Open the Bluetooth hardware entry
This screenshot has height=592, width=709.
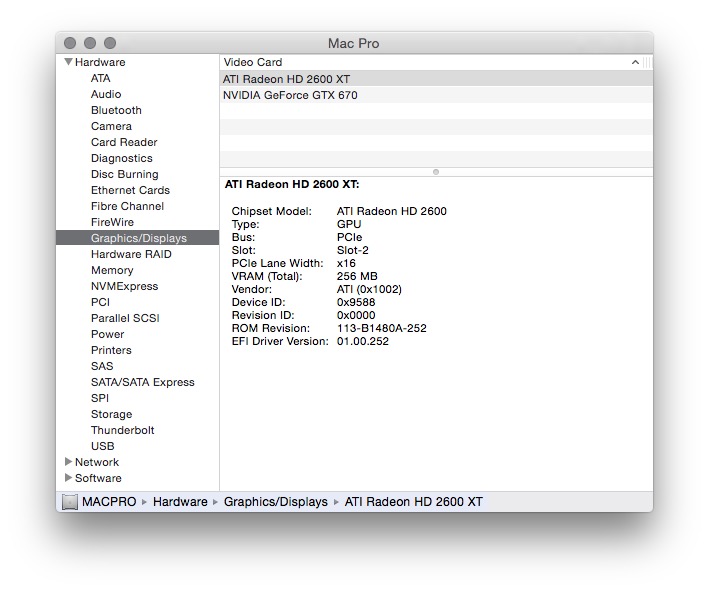116,110
